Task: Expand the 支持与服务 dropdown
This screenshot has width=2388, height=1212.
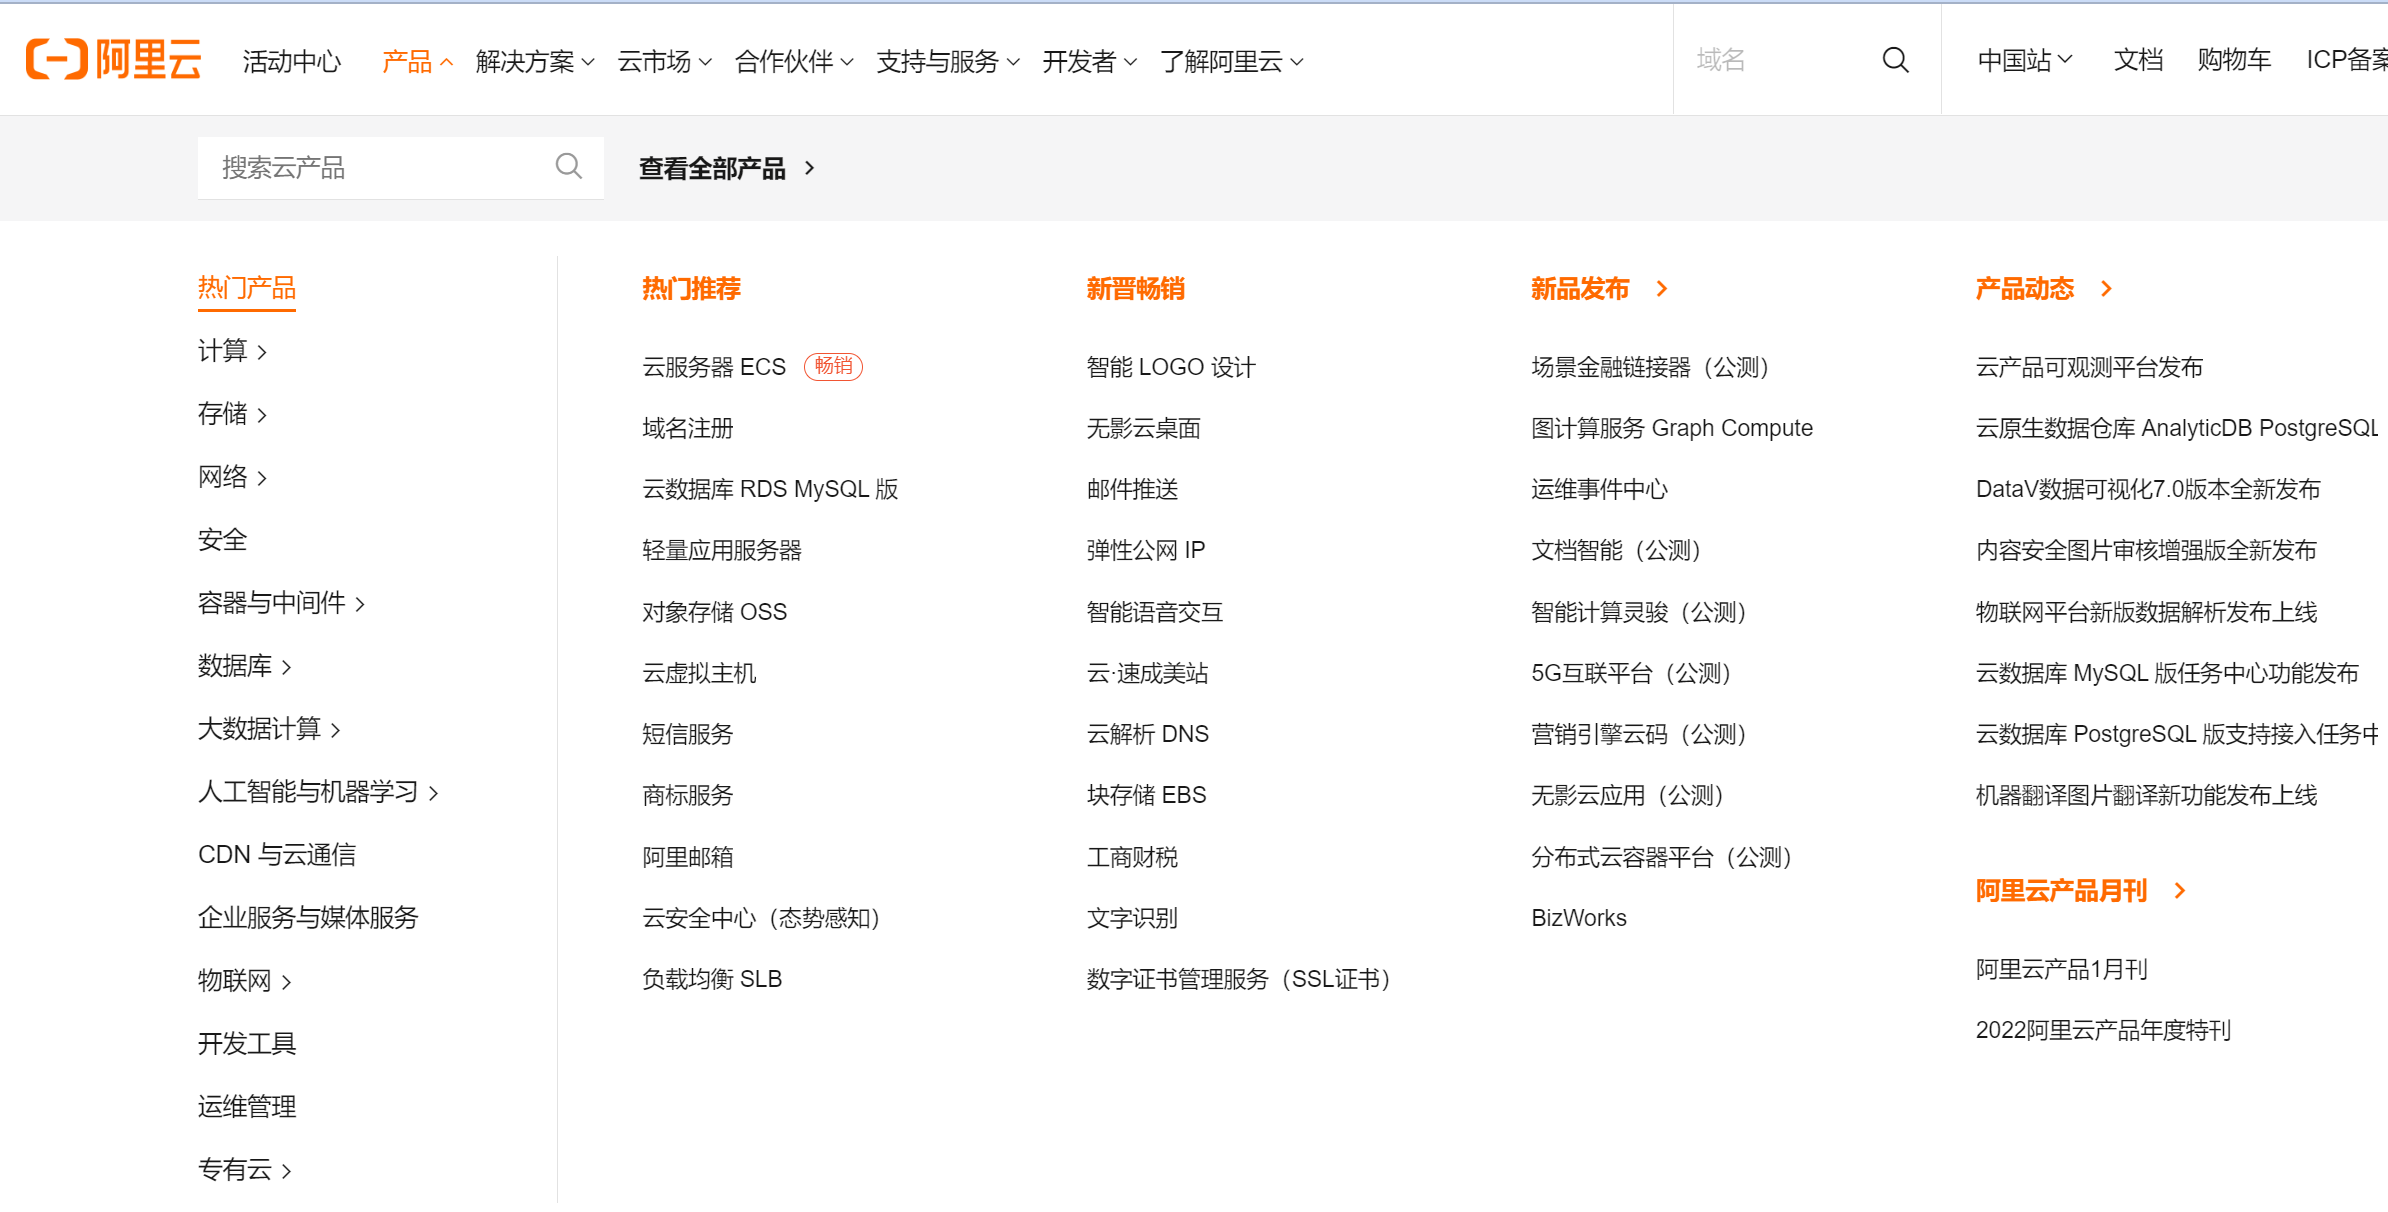Action: coord(947,62)
